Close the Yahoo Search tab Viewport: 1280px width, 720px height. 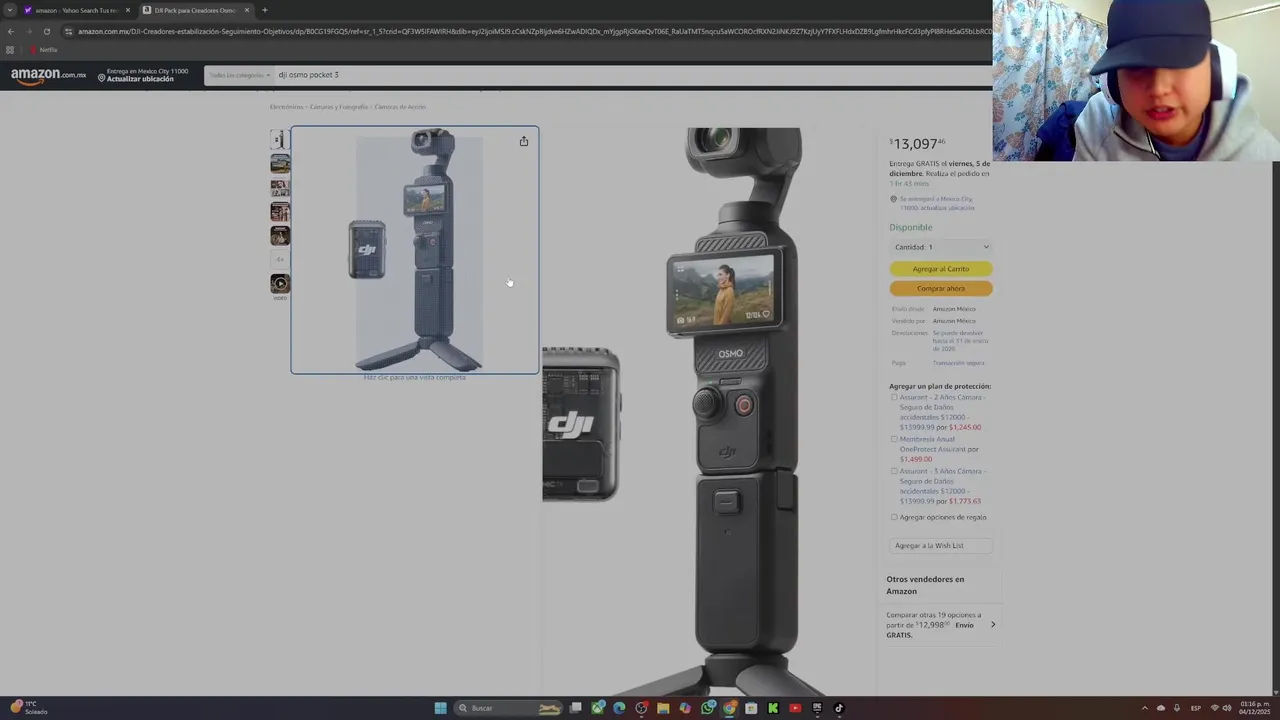coord(127,10)
